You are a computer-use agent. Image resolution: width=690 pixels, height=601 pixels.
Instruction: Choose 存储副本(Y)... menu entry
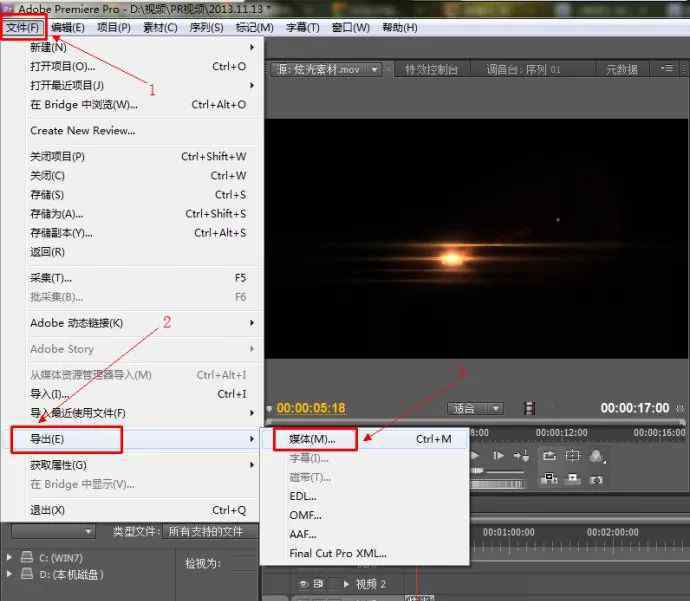point(142,233)
